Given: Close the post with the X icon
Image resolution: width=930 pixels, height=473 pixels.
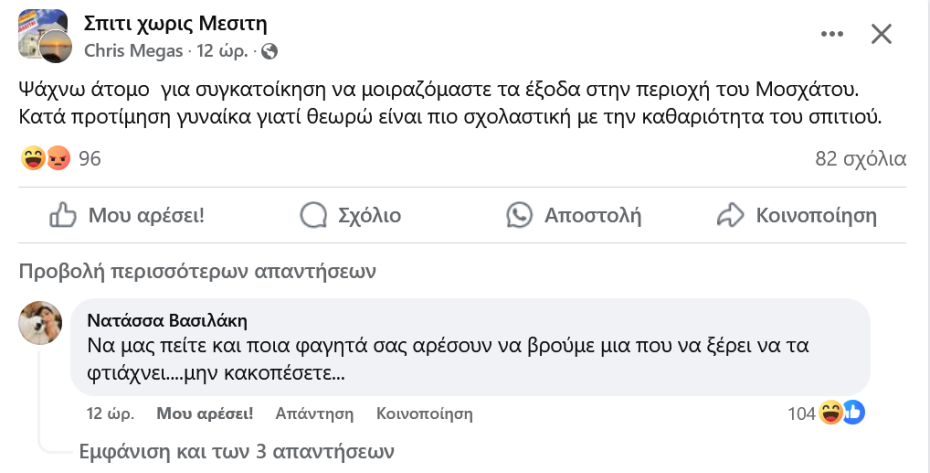Looking at the screenshot, I should [881, 34].
